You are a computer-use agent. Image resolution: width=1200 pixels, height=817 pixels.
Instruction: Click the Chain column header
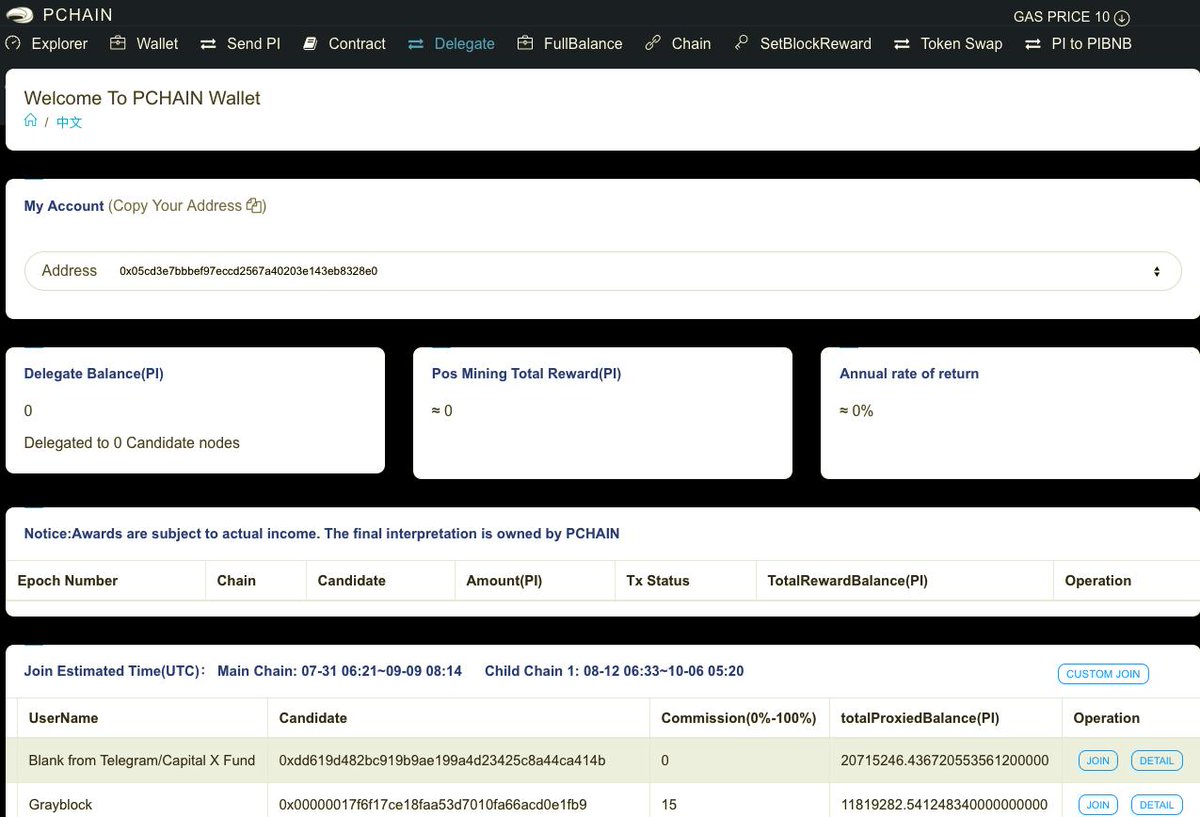click(236, 581)
